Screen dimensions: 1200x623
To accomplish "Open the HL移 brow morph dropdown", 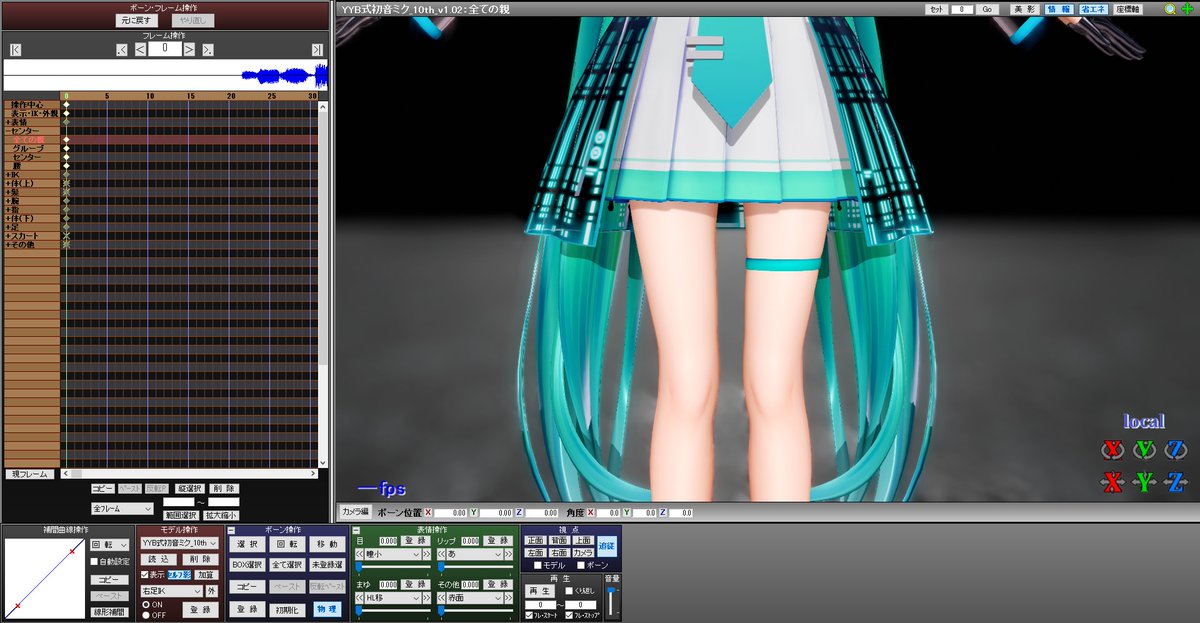I will click(x=394, y=598).
